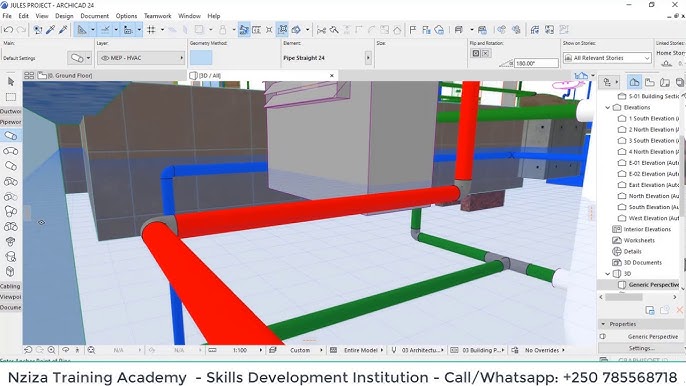
Task: Click the flag-shaped toolbar icon
Action: pyautogui.click(x=413, y=30)
